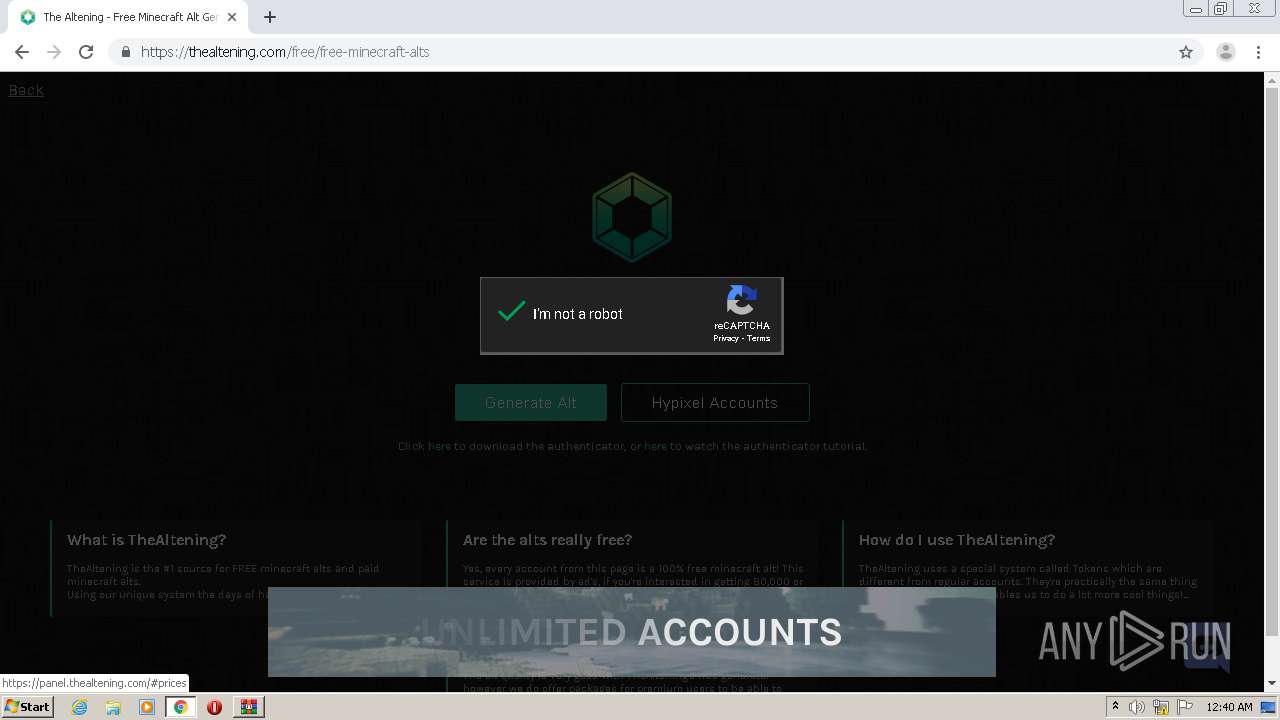Screen dimensions: 1280x720
Task: Click the page scrollbar down arrow
Action: [x=1272, y=683]
